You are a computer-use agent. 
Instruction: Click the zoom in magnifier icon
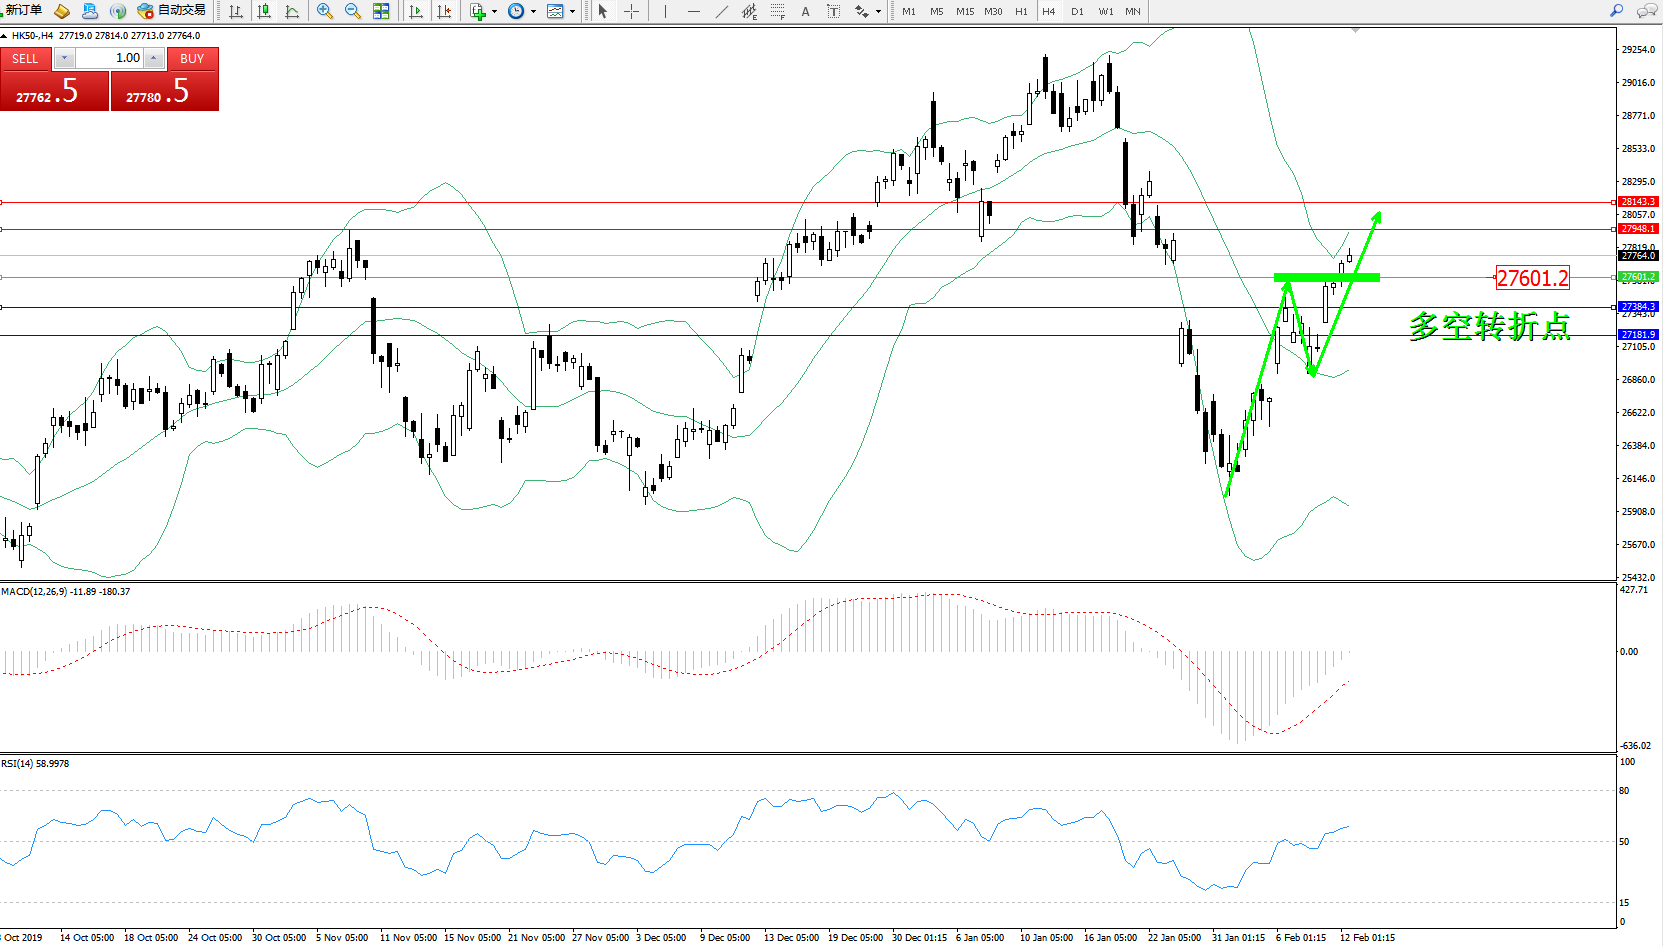tap(325, 11)
